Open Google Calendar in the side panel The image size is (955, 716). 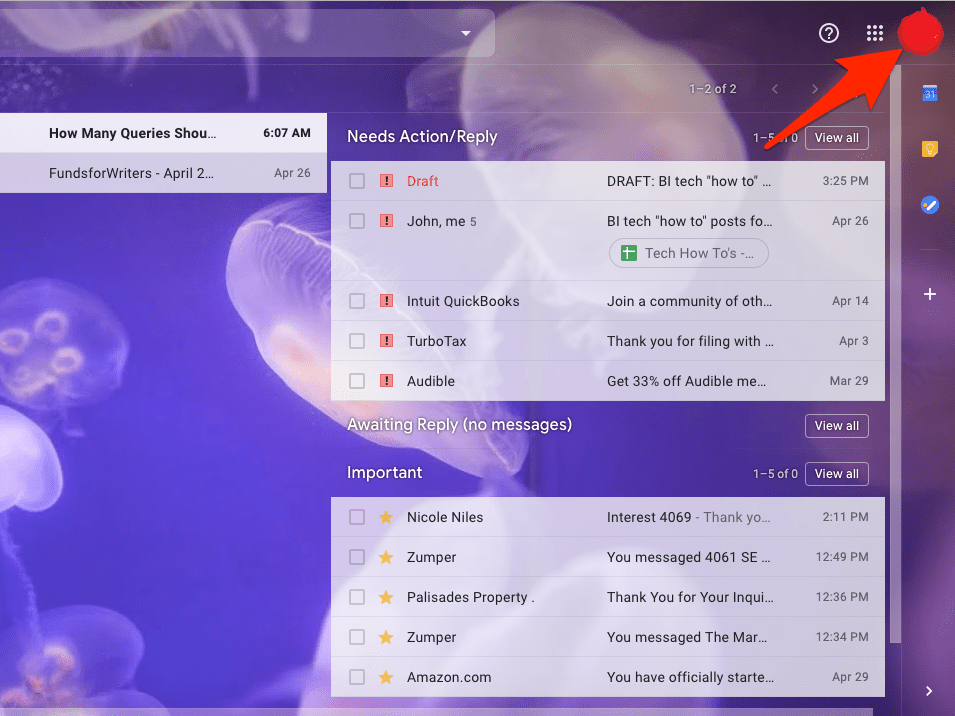point(929,93)
